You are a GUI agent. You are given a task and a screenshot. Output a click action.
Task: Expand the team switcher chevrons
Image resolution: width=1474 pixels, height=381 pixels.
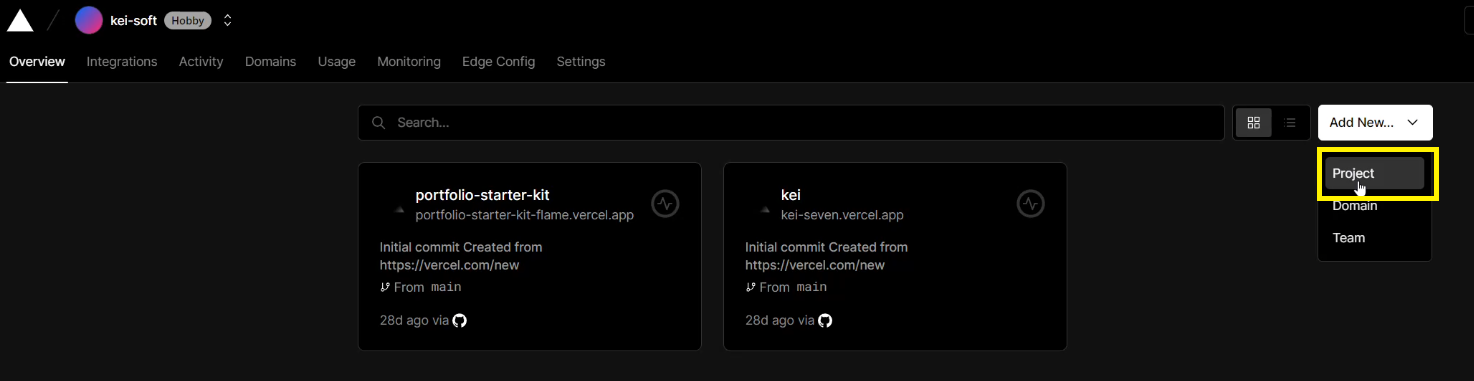[x=227, y=20]
